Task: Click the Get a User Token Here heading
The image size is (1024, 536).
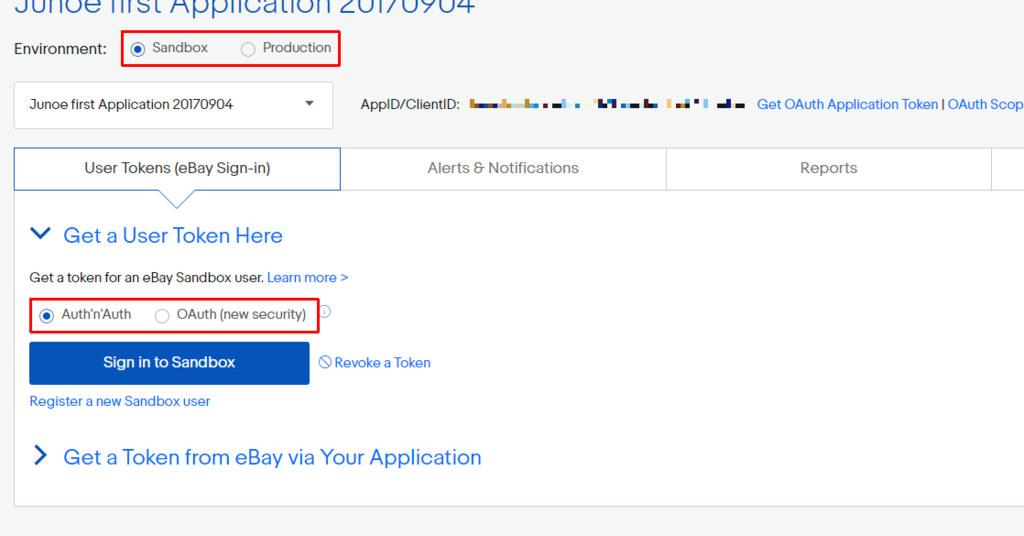Action: (x=173, y=236)
